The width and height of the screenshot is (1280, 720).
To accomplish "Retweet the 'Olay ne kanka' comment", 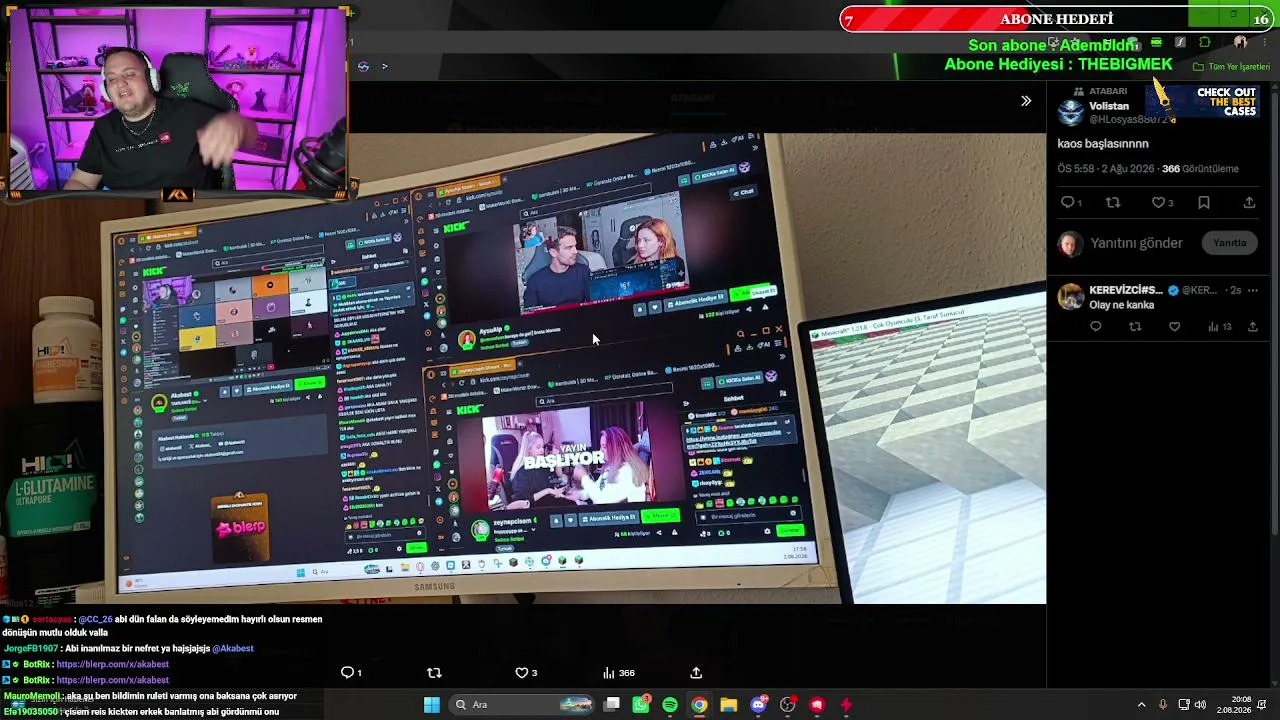I will tap(1135, 327).
